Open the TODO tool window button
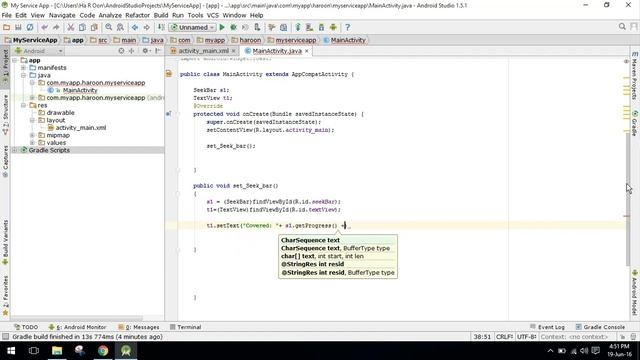 26,327
